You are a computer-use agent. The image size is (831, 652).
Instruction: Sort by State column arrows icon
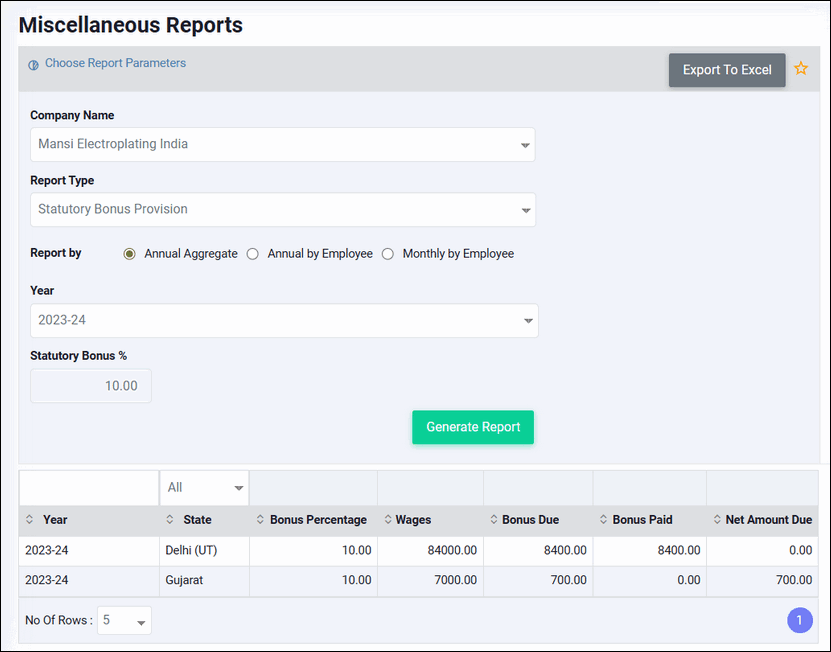coord(169,520)
